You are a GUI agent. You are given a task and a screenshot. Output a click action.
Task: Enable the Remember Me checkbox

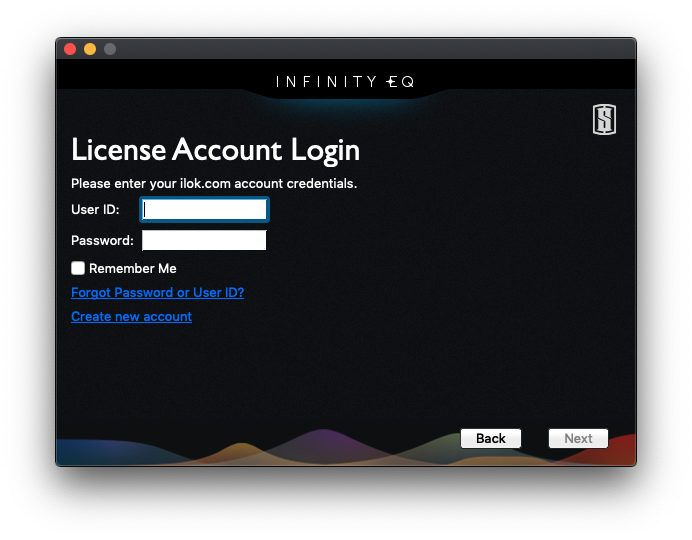pyautogui.click(x=78, y=268)
